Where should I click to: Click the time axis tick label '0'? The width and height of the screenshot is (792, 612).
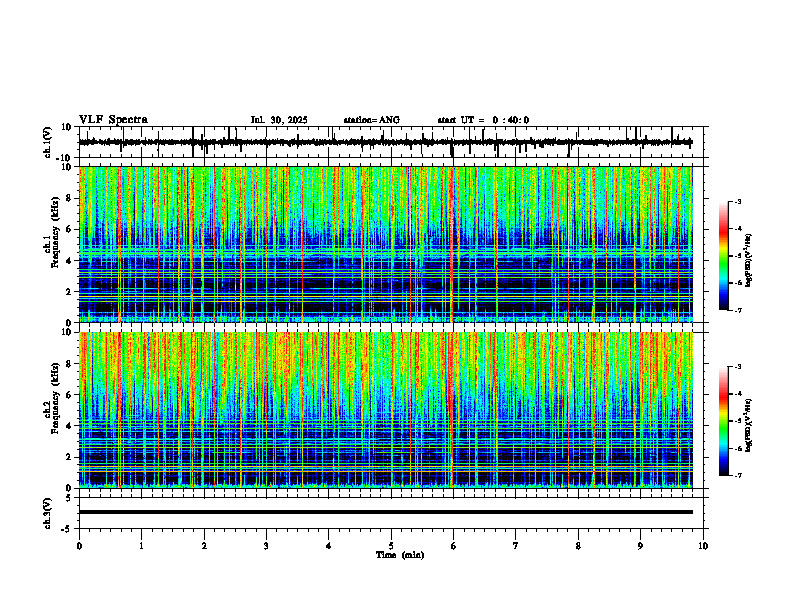[79, 546]
